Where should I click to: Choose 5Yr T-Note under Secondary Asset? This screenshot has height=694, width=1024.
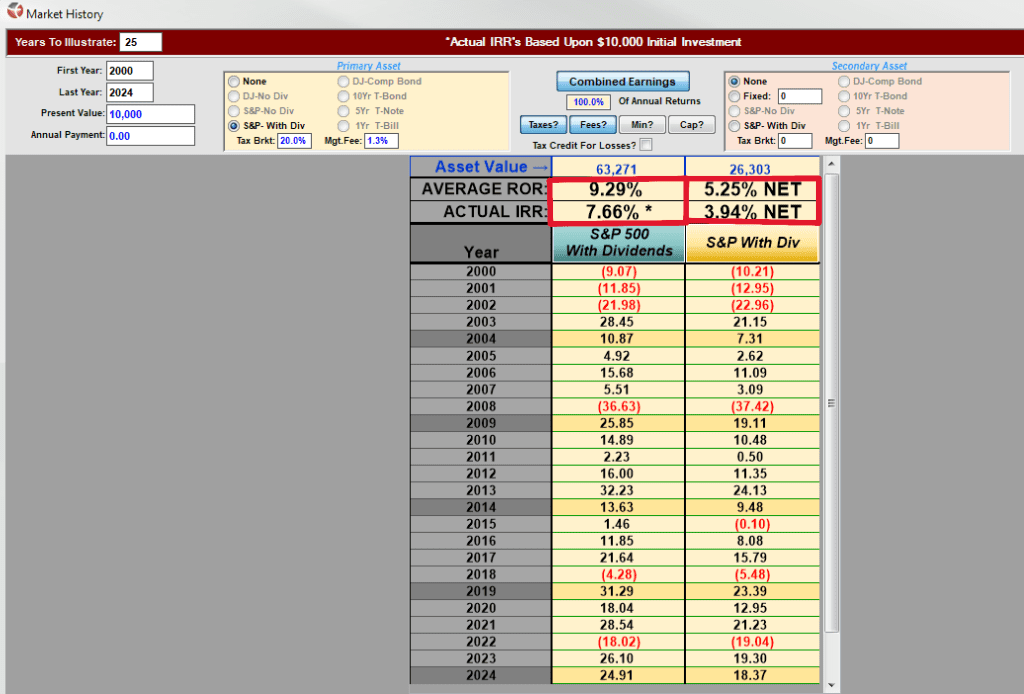pos(844,111)
